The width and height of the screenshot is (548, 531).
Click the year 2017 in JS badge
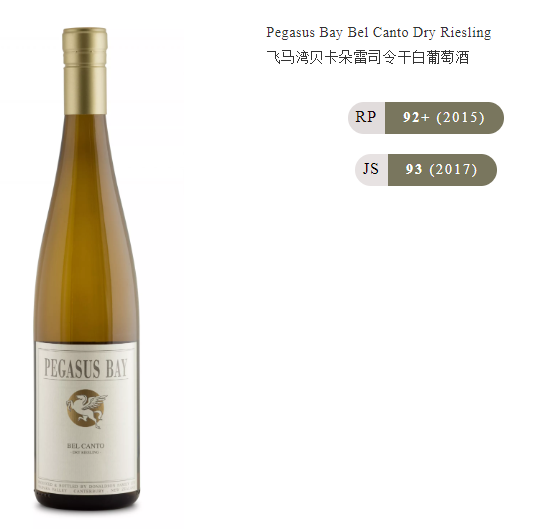pos(453,170)
